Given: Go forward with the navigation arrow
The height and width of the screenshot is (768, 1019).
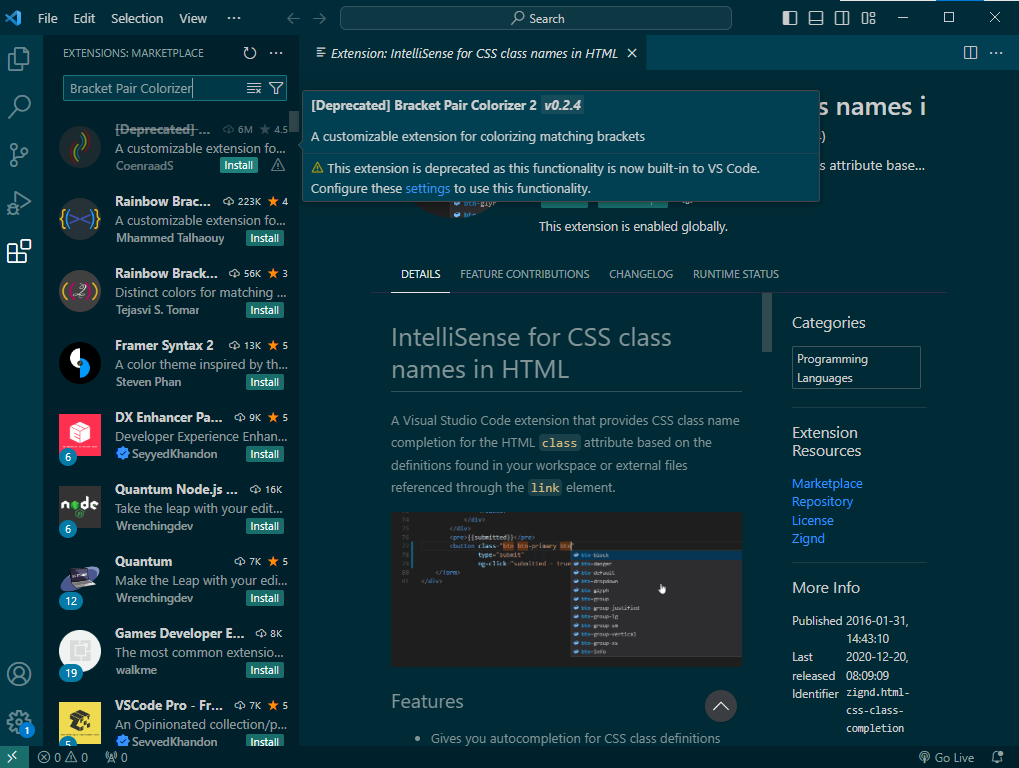Looking at the screenshot, I should click(x=320, y=18).
